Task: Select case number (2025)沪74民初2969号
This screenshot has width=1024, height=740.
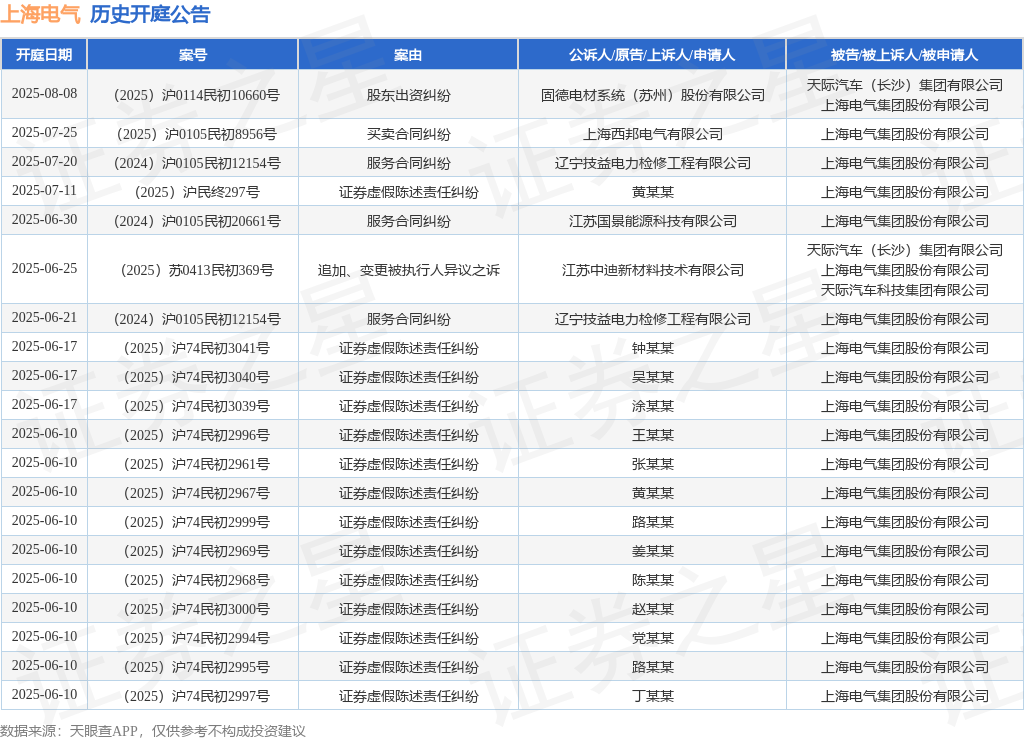Action: tap(197, 551)
